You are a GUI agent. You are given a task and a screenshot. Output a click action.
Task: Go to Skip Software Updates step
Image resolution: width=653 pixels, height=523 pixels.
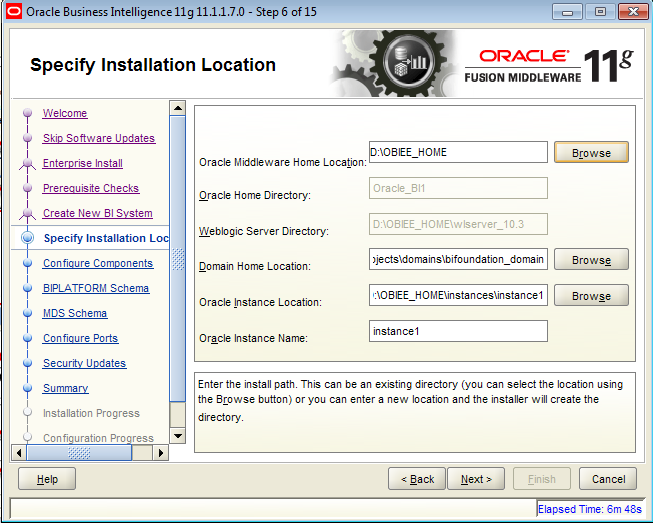(x=99, y=138)
